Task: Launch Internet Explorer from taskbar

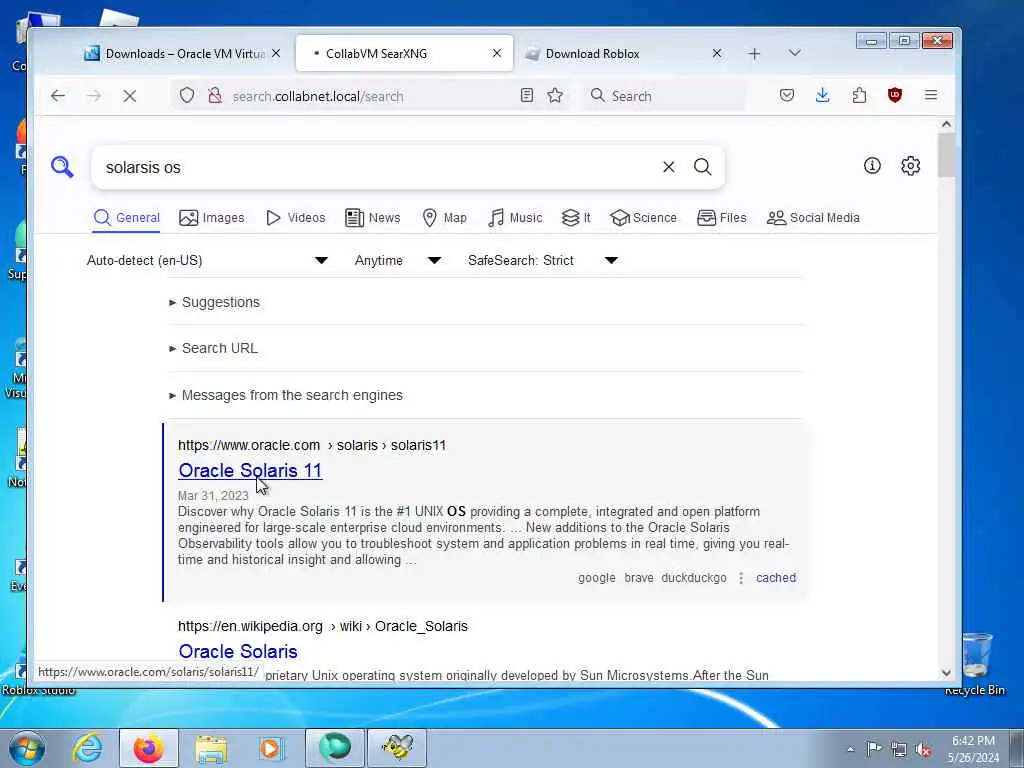Action: [x=88, y=748]
